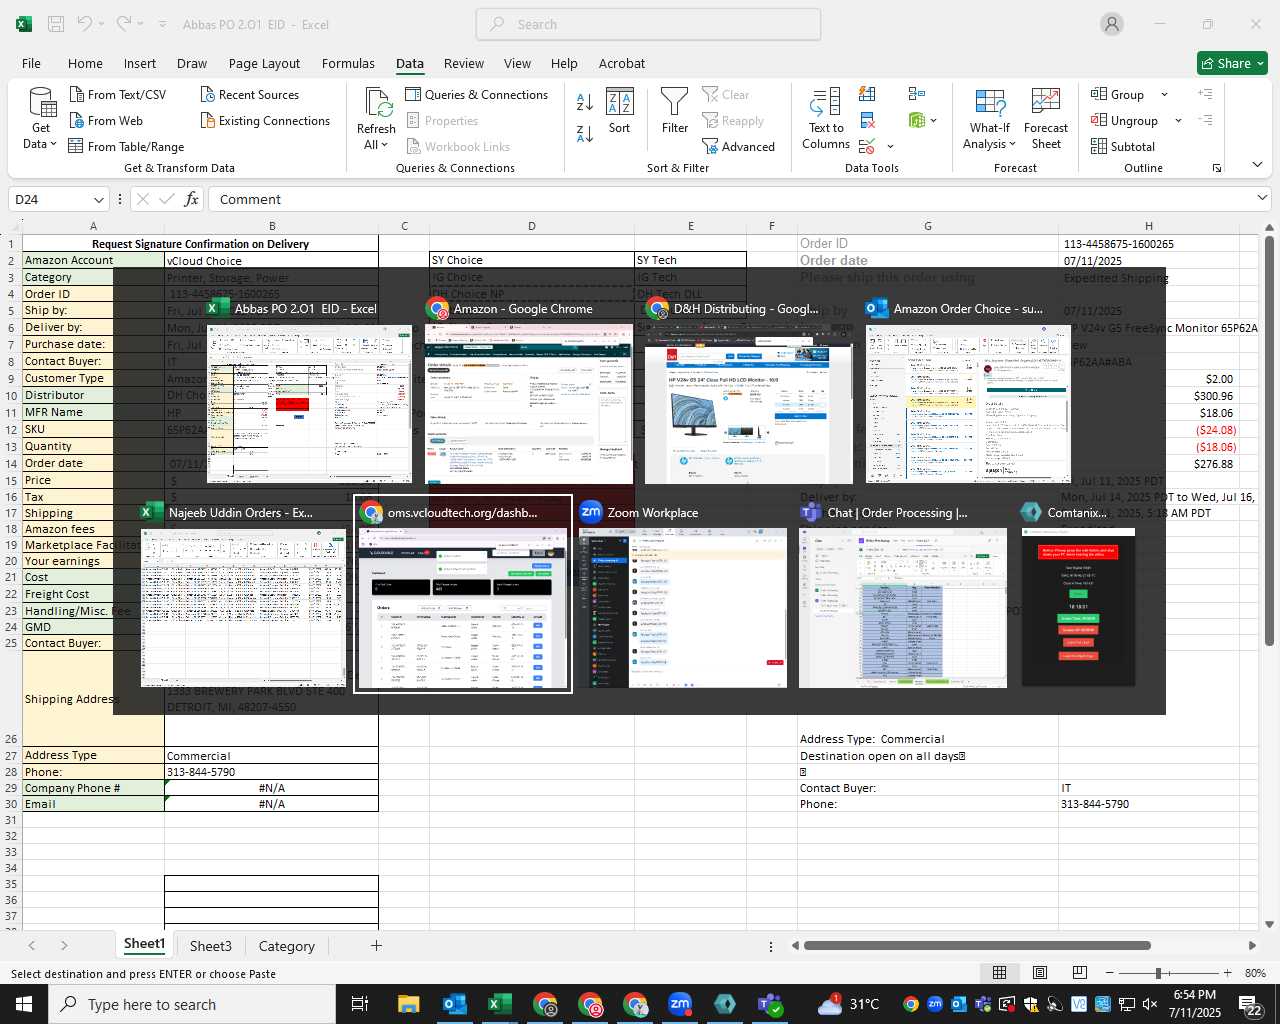Click the Consolidate icon
This screenshot has height=1024, width=1280.
(916, 94)
